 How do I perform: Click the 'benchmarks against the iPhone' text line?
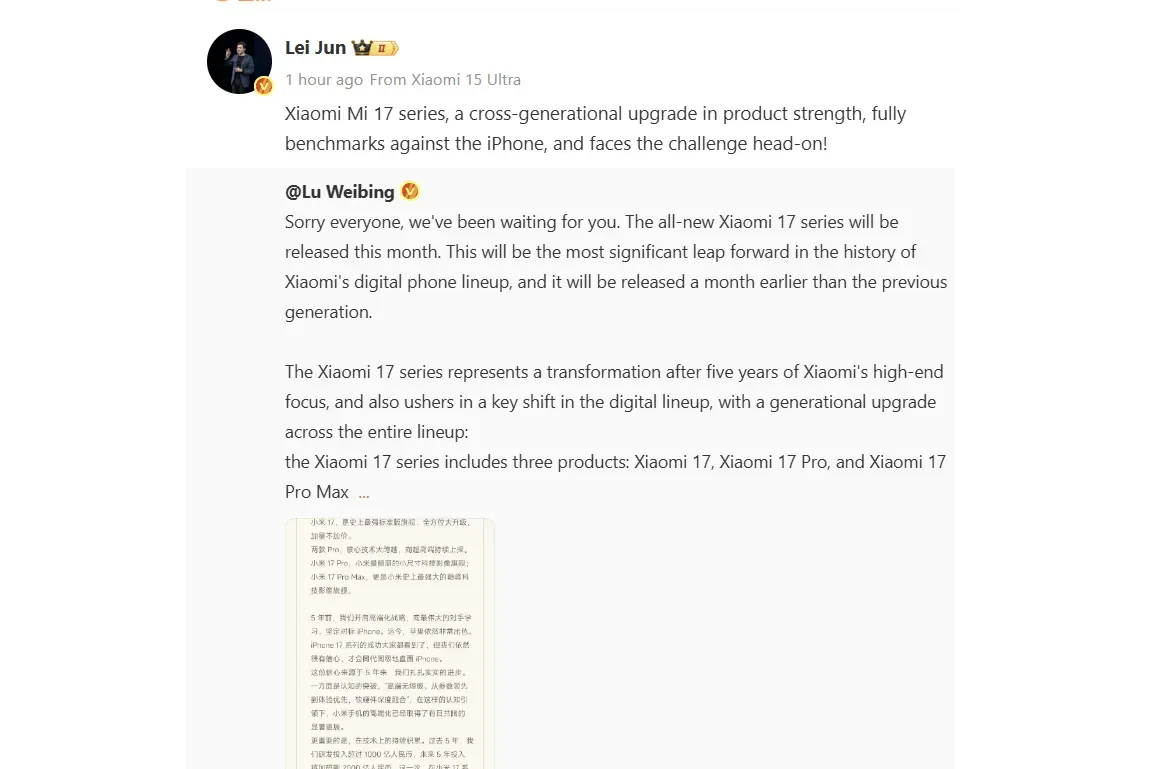[x=556, y=143]
